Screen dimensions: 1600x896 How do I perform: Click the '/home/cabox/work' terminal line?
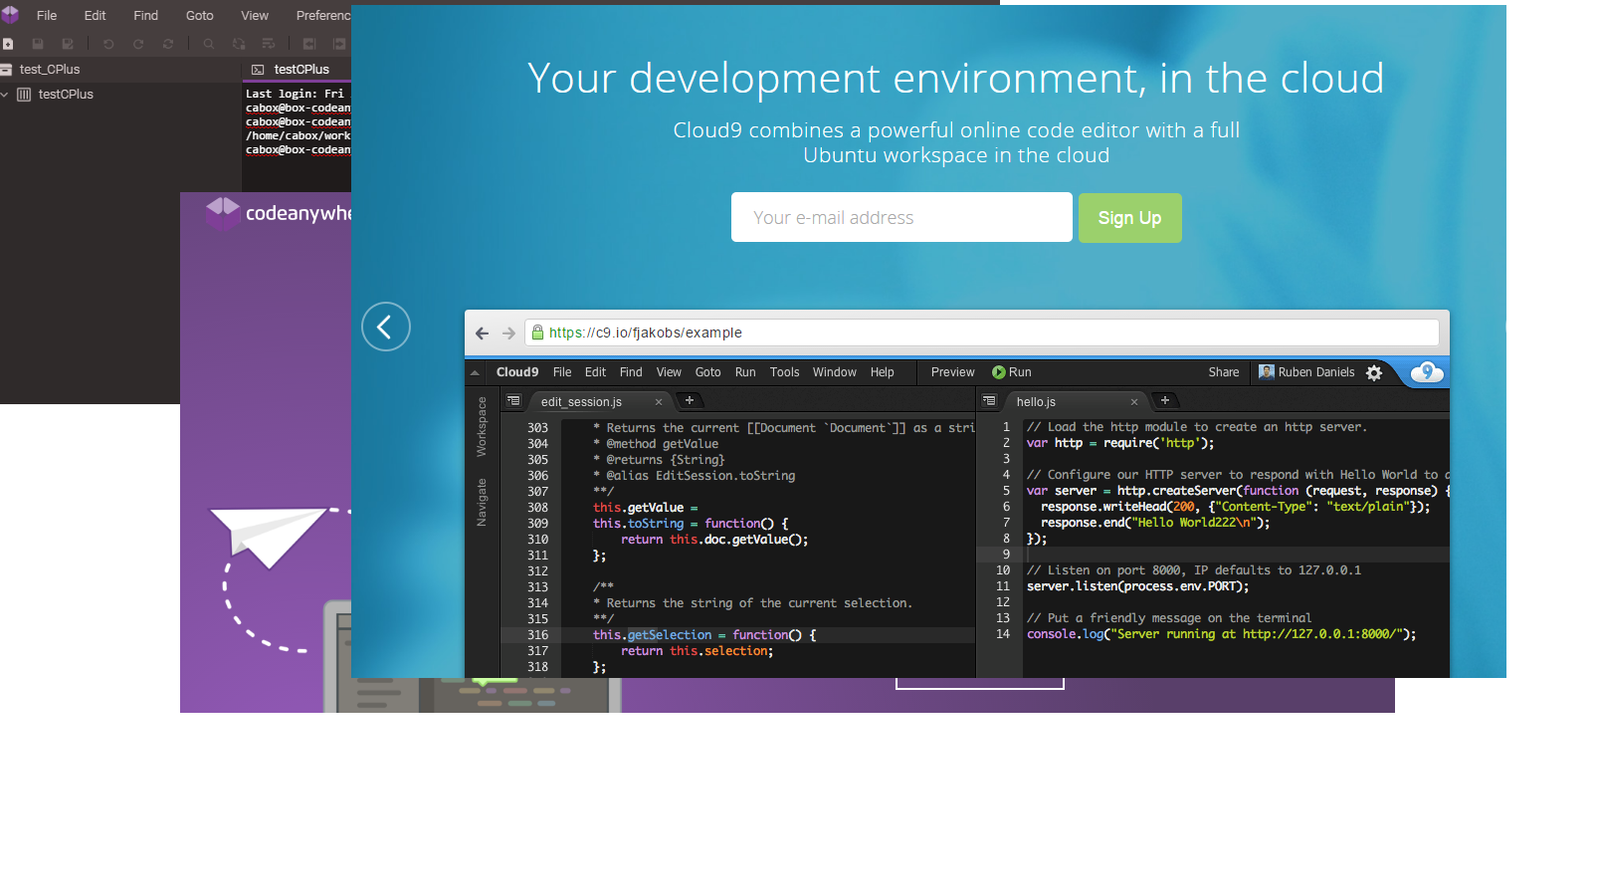coord(298,135)
